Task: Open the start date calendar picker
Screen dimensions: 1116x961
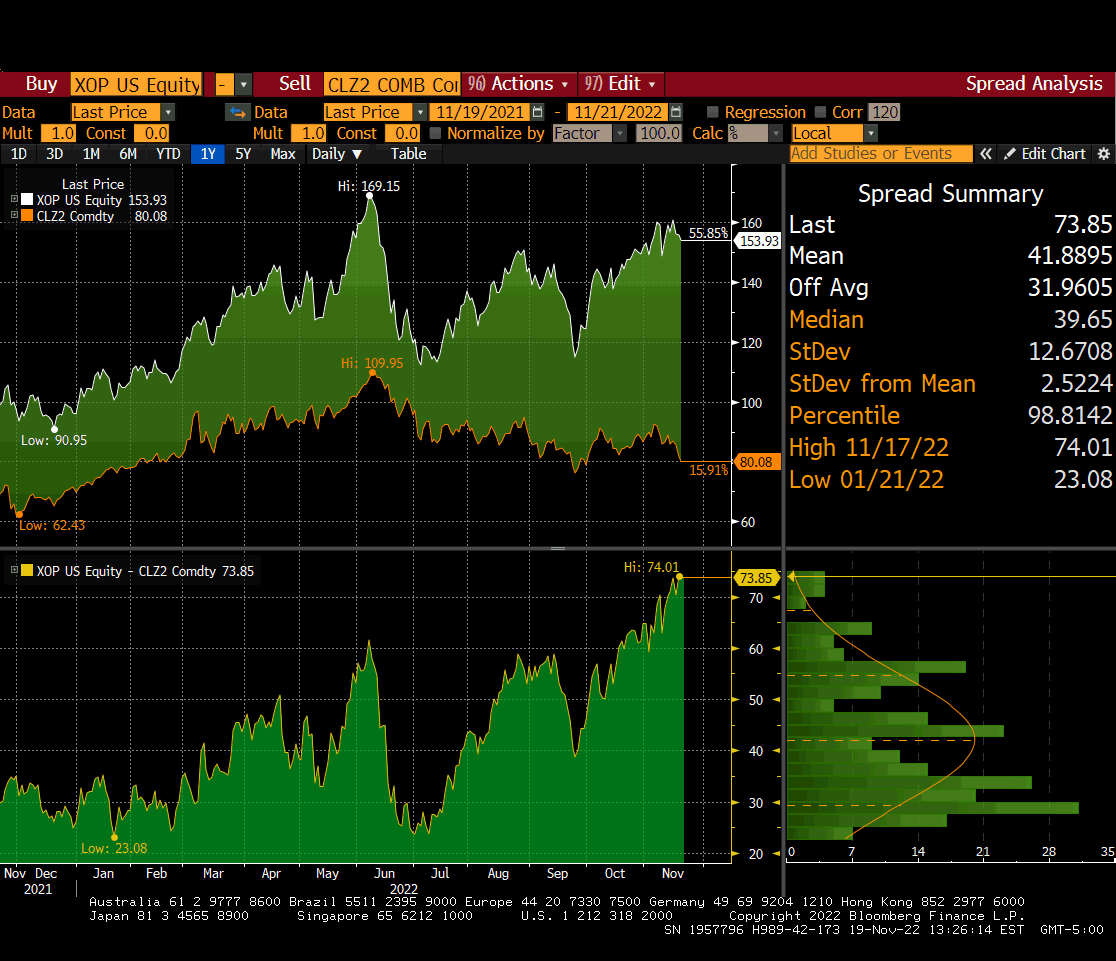Action: [x=538, y=112]
